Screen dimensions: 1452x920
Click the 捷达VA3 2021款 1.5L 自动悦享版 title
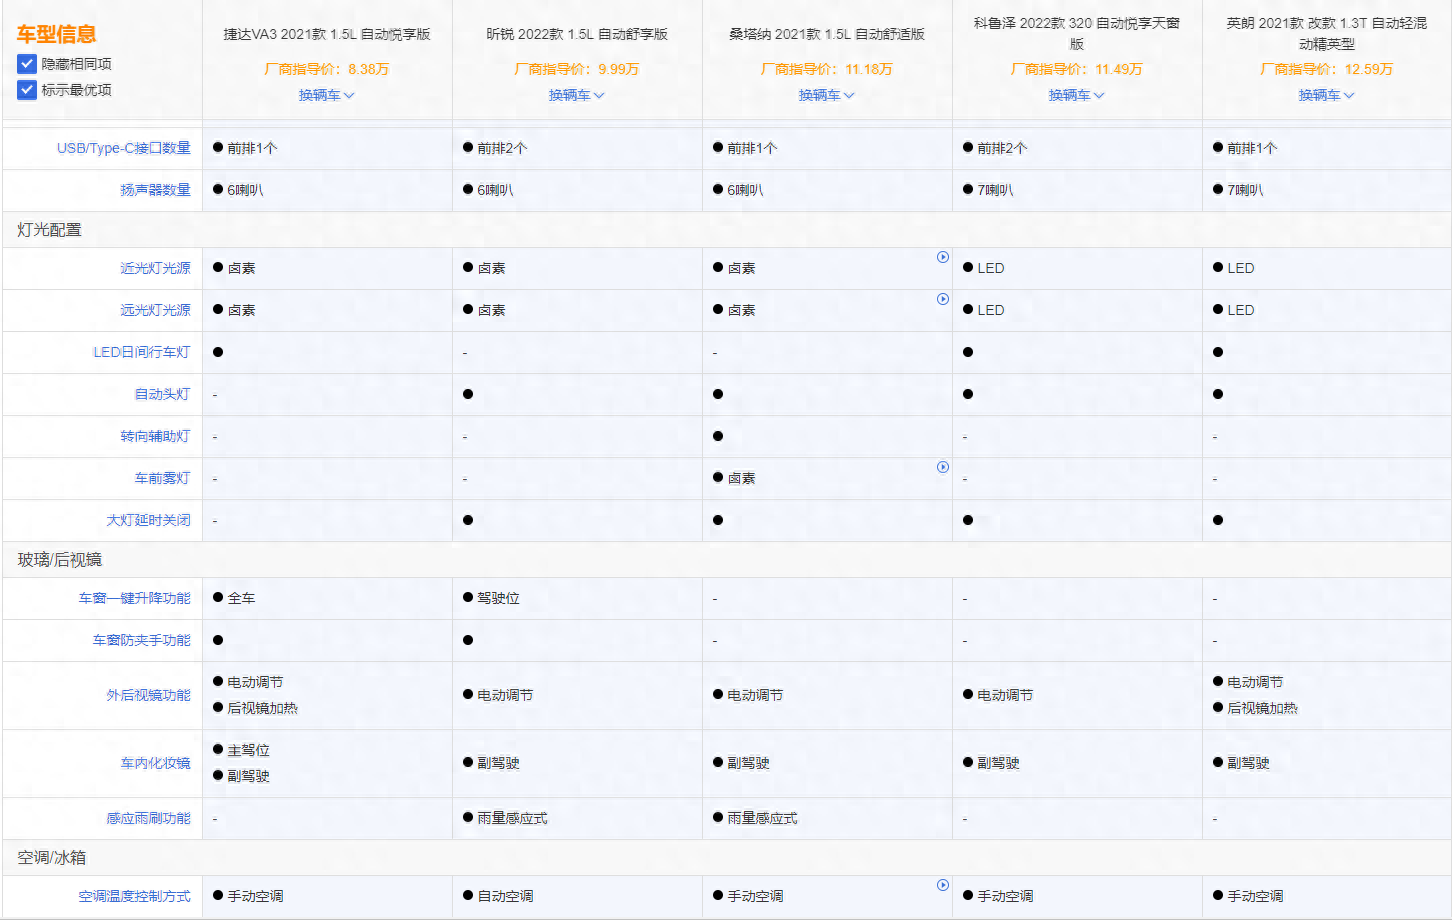coord(327,34)
